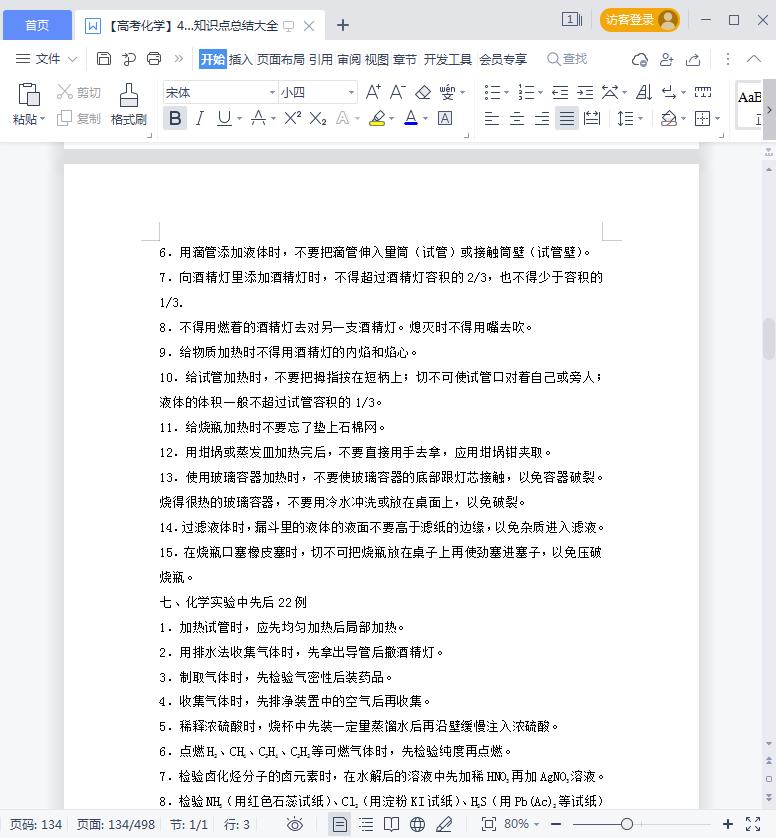Toggle the pen markup mode icon
This screenshot has height=838, width=776.
444,825
